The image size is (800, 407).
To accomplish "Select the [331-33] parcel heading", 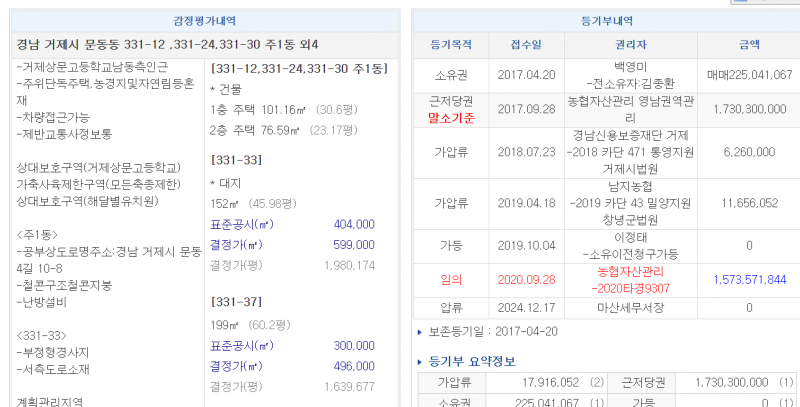I will pos(236,160).
